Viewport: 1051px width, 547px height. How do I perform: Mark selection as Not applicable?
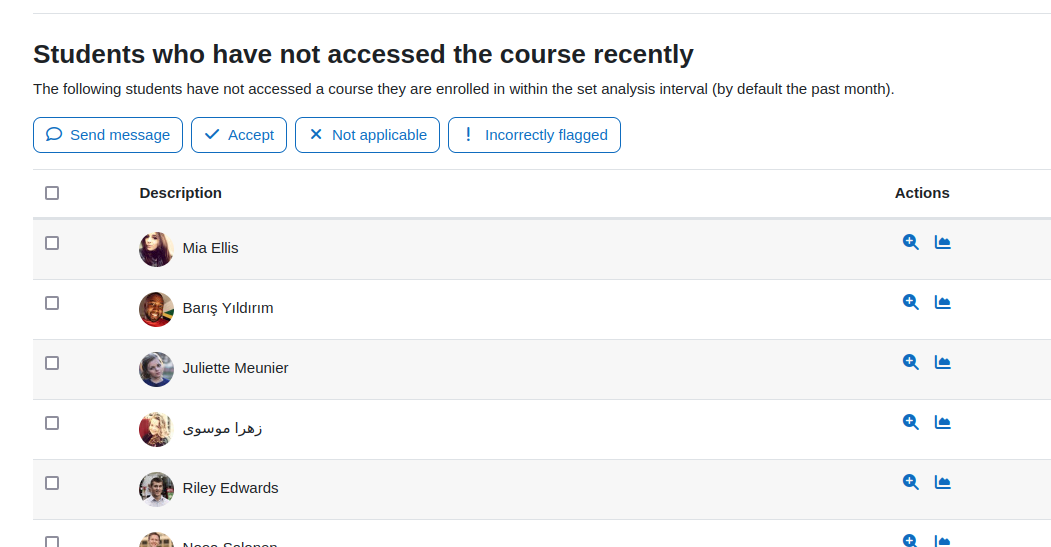[x=367, y=135]
